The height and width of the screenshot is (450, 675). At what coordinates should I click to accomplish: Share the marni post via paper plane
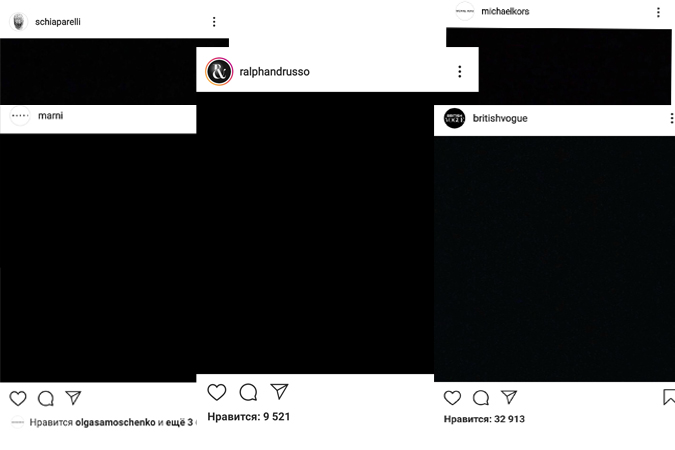tap(73, 397)
